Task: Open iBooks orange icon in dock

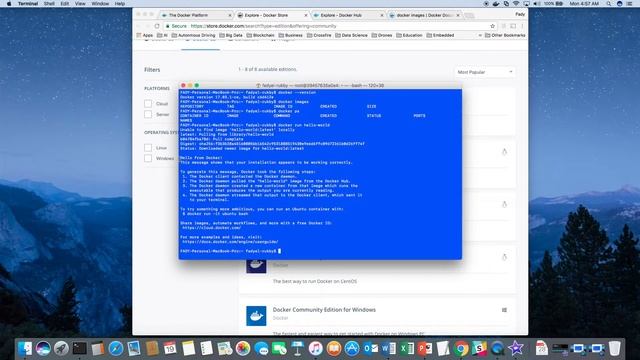Action: coord(333,348)
